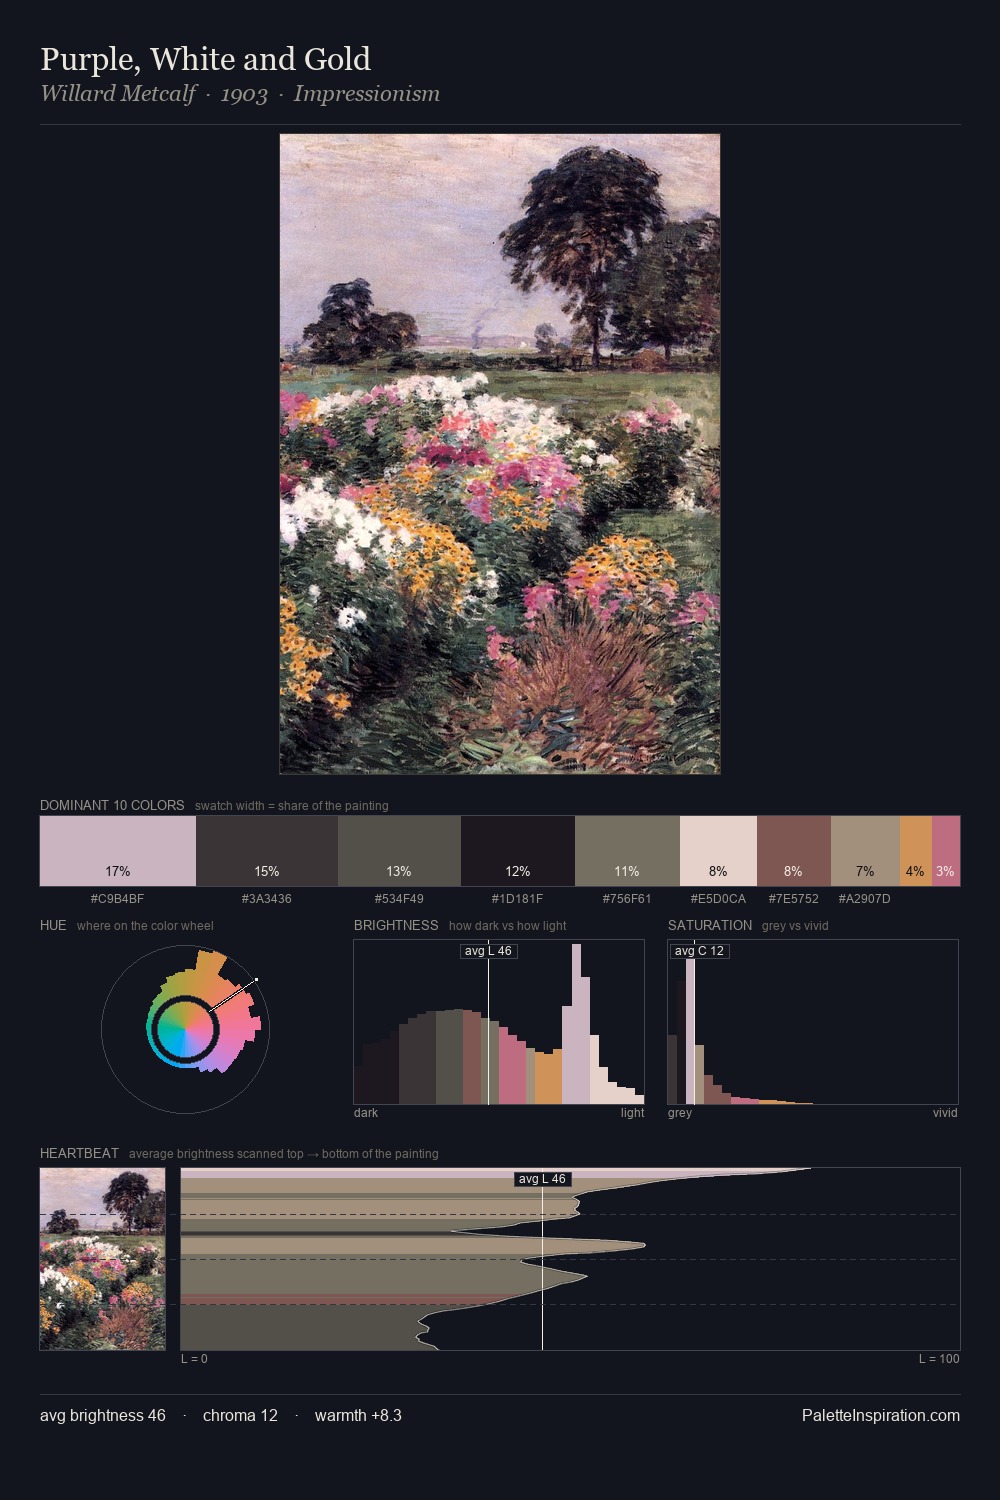The image size is (1000, 1500).
Task: Click the L = 0 axis label
Action: 194,1359
